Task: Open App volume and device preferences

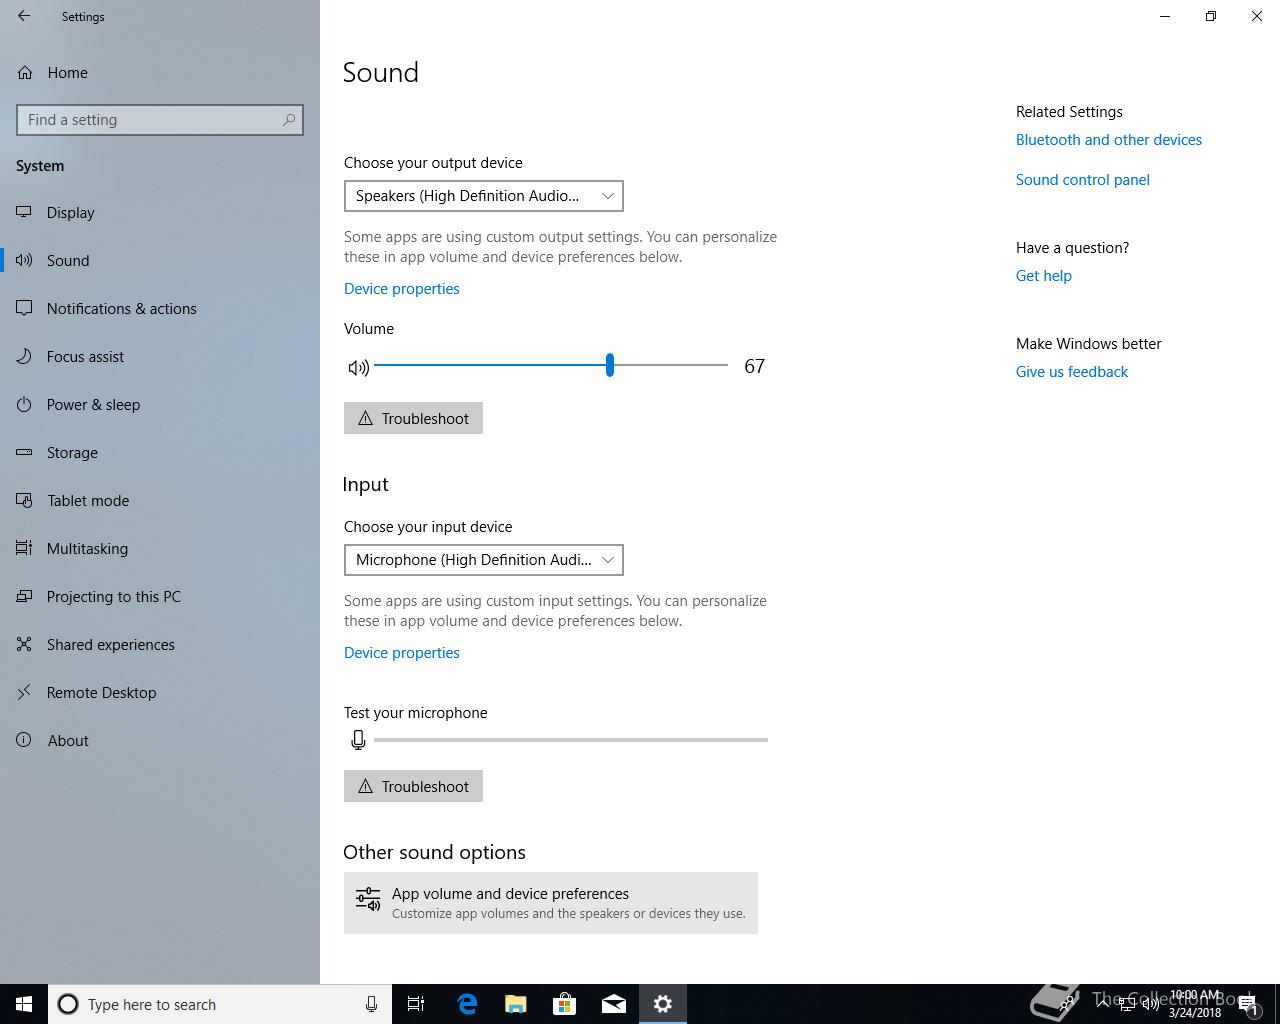Action: [x=551, y=903]
